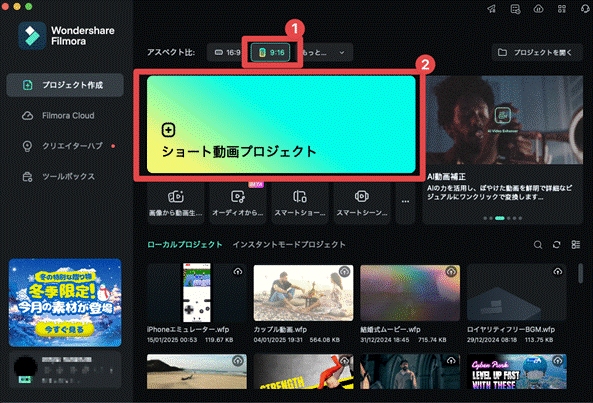
Task: Open the カップル動画.wfp project thumbnail
Action: point(303,293)
